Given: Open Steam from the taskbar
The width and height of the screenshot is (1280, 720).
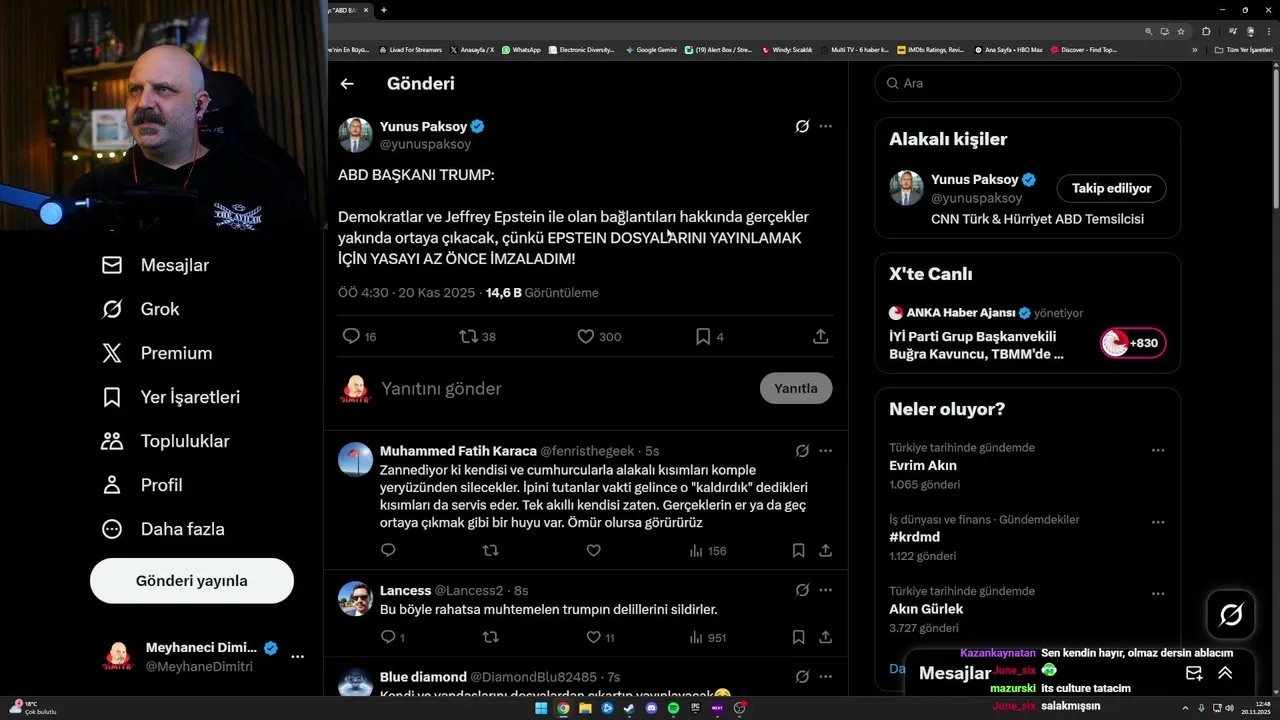Looking at the screenshot, I should (x=629, y=708).
